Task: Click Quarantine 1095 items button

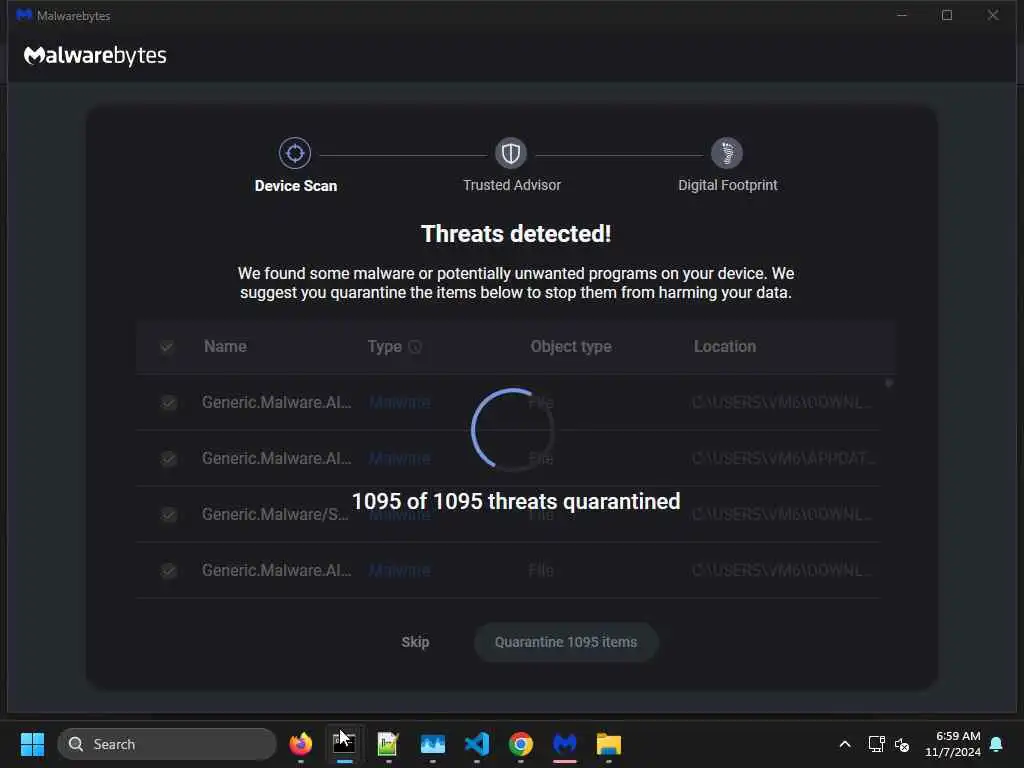Action: (x=566, y=642)
